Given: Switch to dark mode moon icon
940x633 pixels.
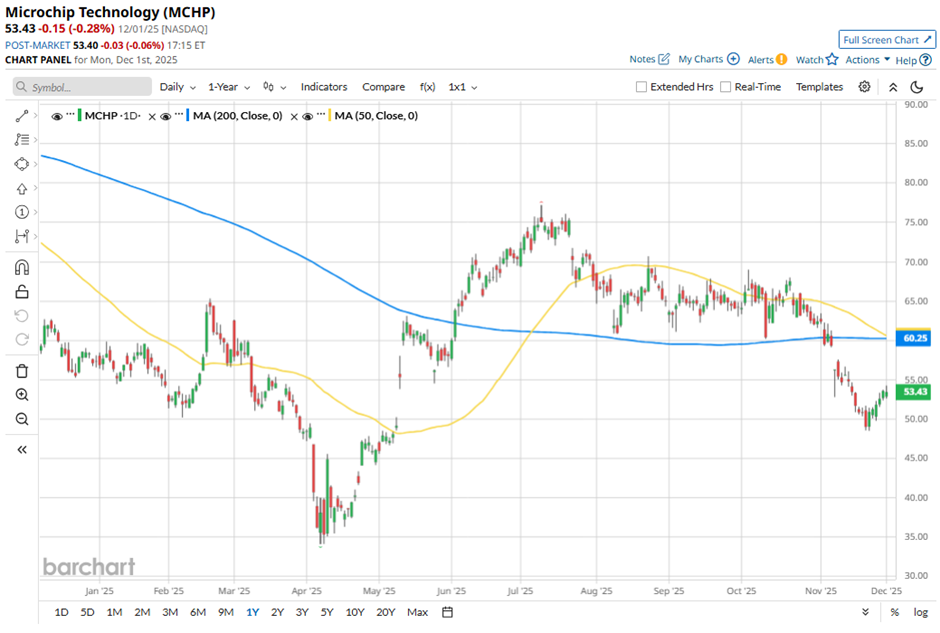Looking at the screenshot, I should (919, 87).
